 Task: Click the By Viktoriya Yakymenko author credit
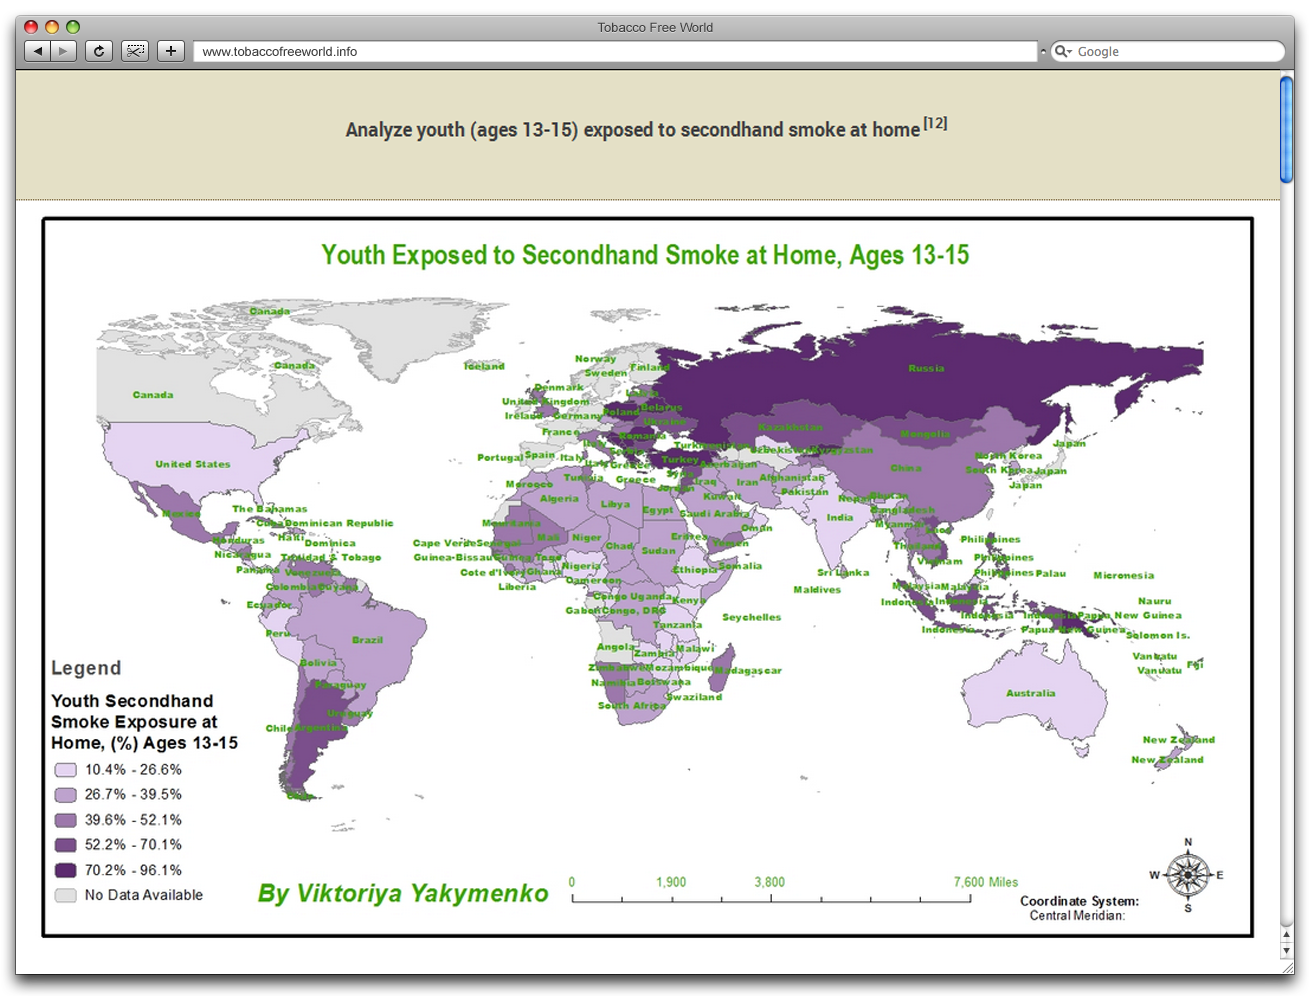pyautogui.click(x=403, y=893)
